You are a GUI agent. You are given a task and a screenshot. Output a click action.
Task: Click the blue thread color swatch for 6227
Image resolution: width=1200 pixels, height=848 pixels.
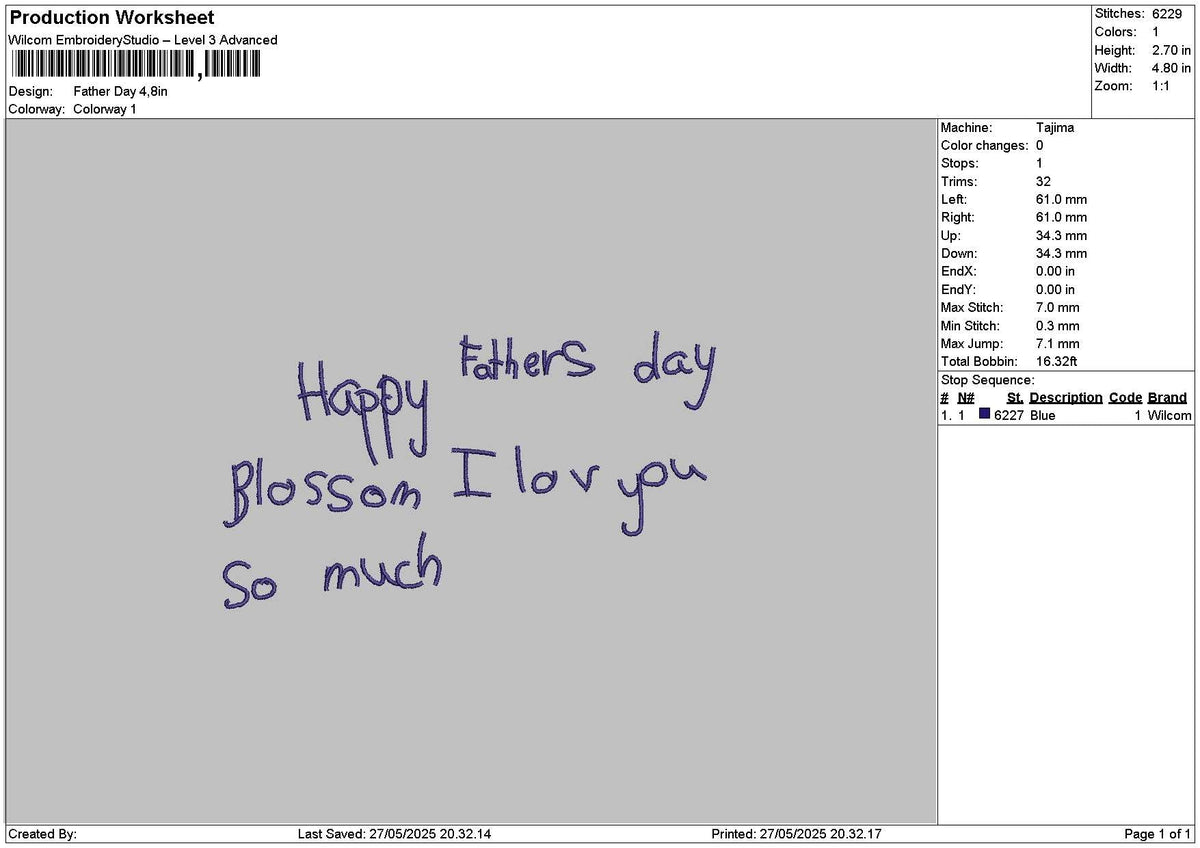coord(985,414)
